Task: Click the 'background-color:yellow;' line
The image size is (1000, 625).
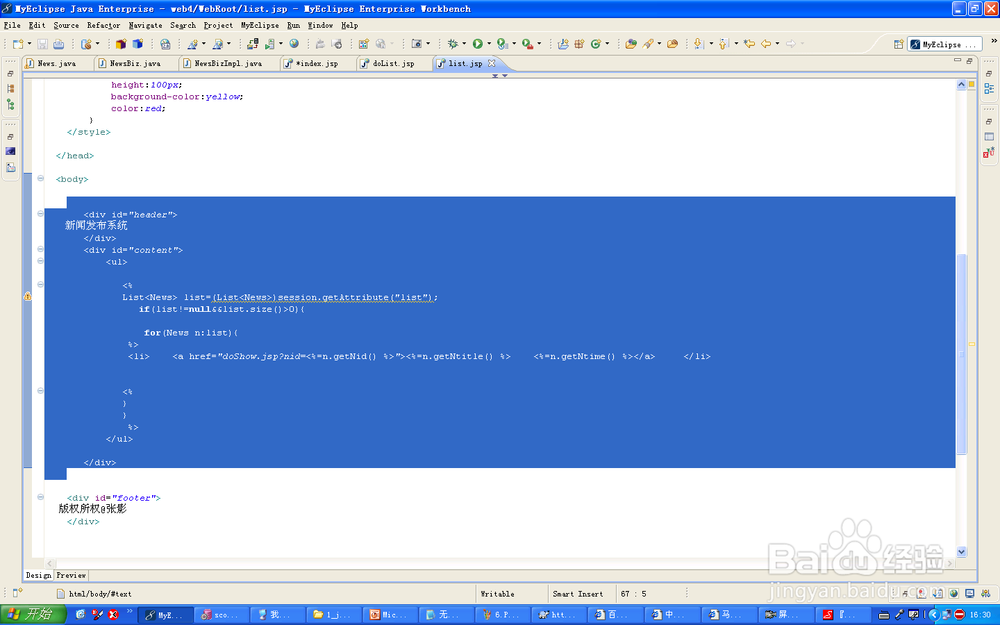Action: click(x=177, y=96)
